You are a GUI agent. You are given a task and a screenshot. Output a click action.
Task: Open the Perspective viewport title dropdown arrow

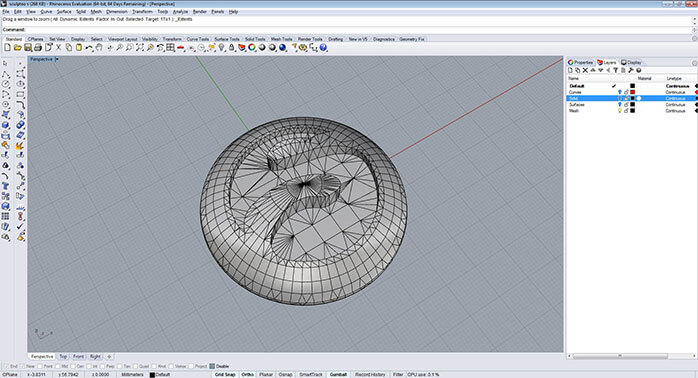[x=57, y=59]
